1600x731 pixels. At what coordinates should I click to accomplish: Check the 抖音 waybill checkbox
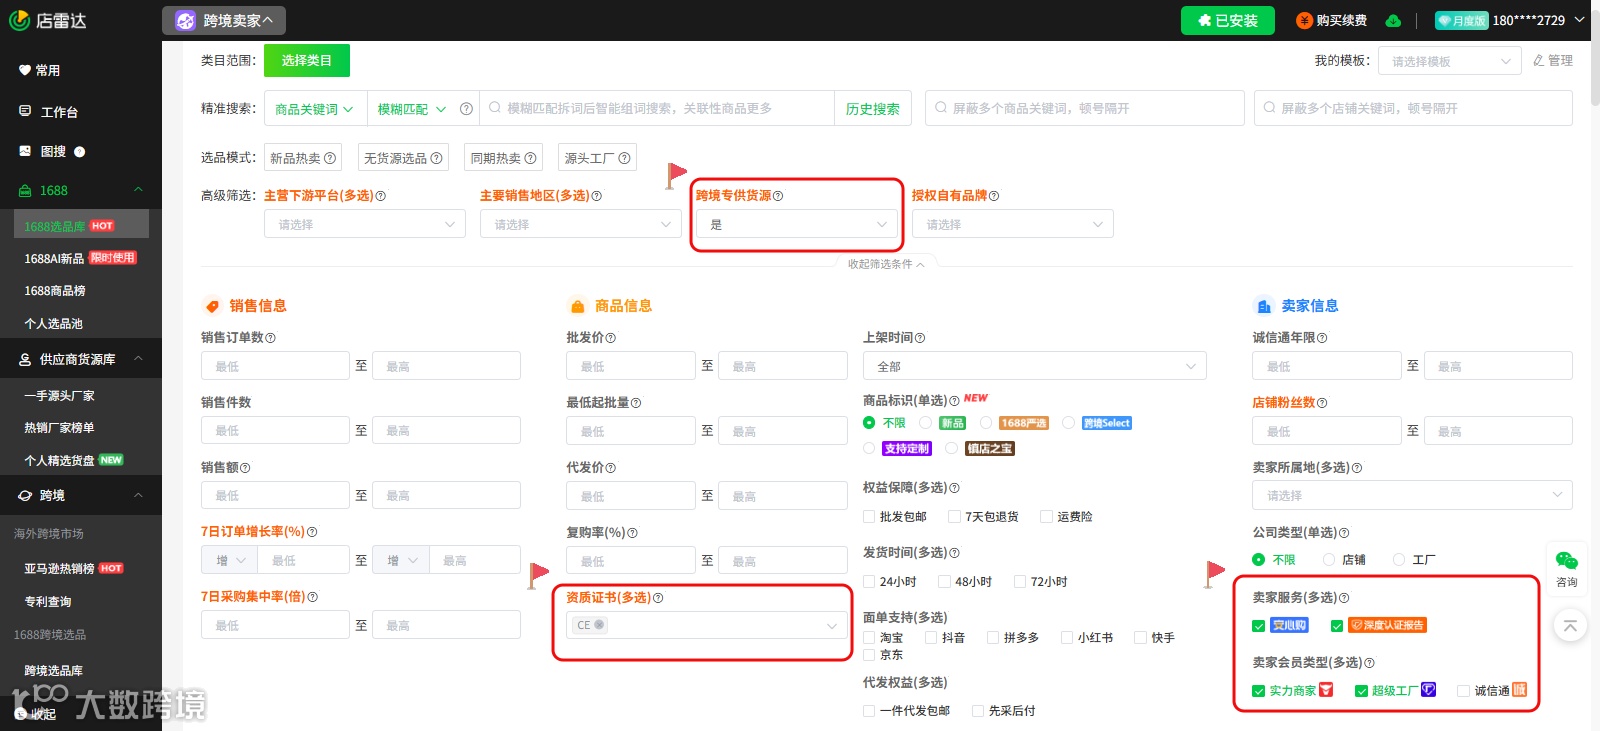[x=931, y=638]
